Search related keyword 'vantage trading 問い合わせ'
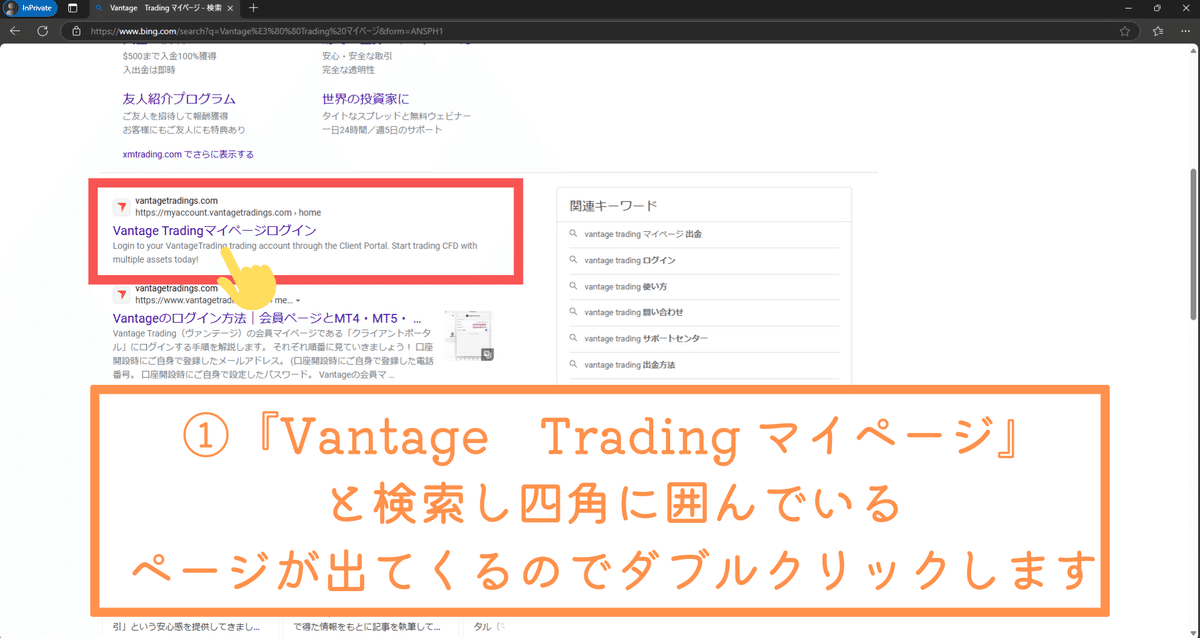This screenshot has width=1200, height=638. (634, 312)
